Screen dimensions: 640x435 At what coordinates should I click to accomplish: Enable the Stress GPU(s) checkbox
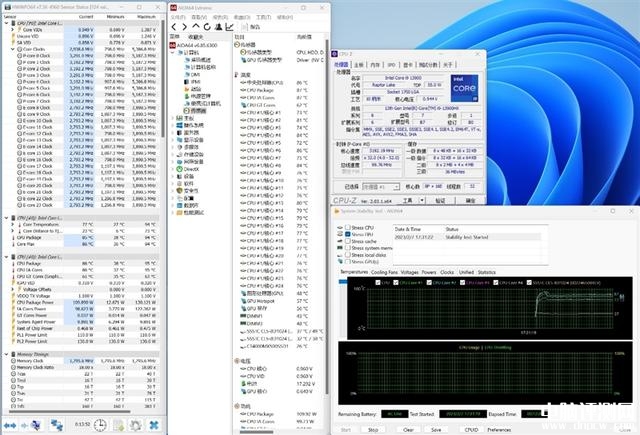click(x=348, y=262)
